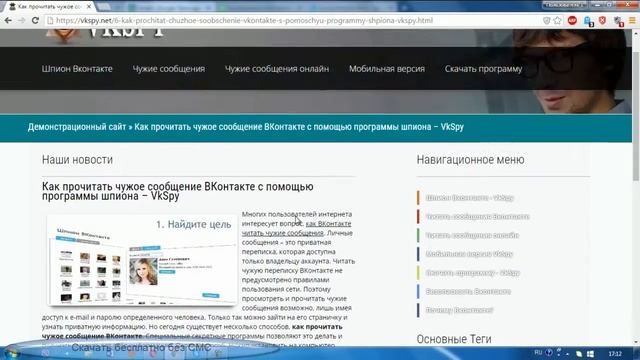Click the 'Основные Теги' heading
The image size is (640, 360).
click(454, 339)
